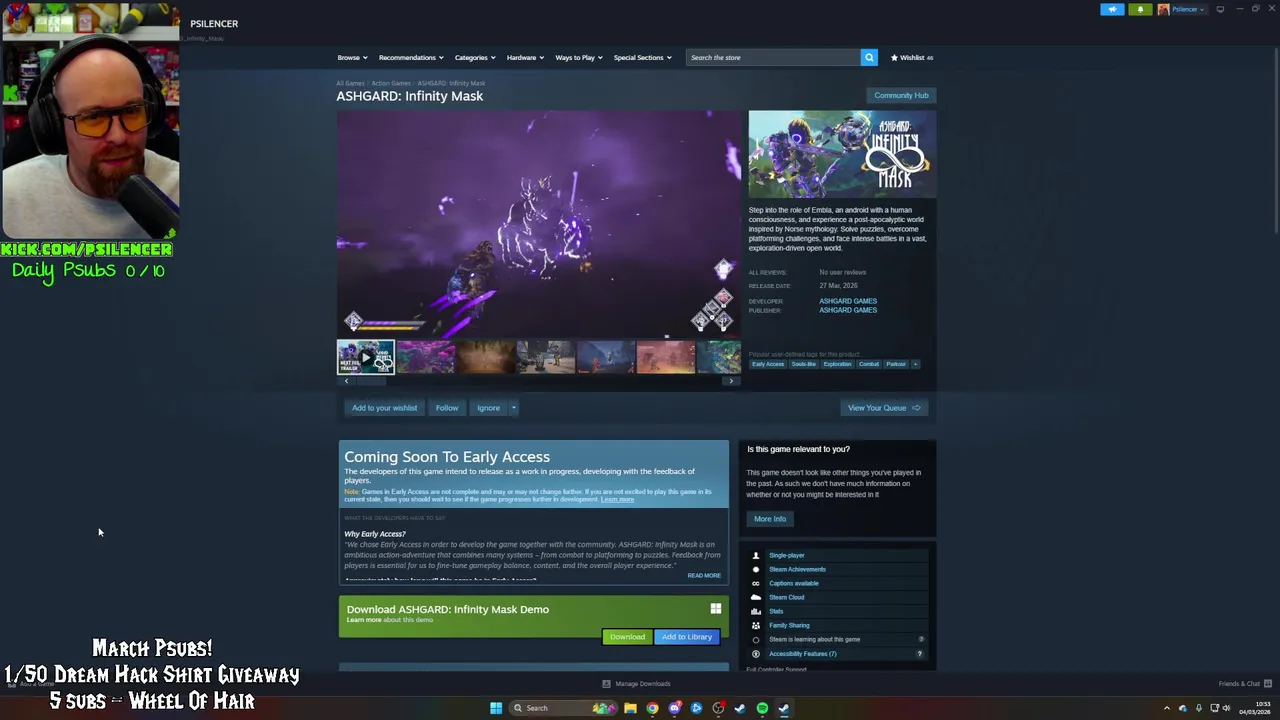This screenshot has width=1280, height=720.
Task: Click the Psilencer profile avatar
Action: click(1163, 9)
